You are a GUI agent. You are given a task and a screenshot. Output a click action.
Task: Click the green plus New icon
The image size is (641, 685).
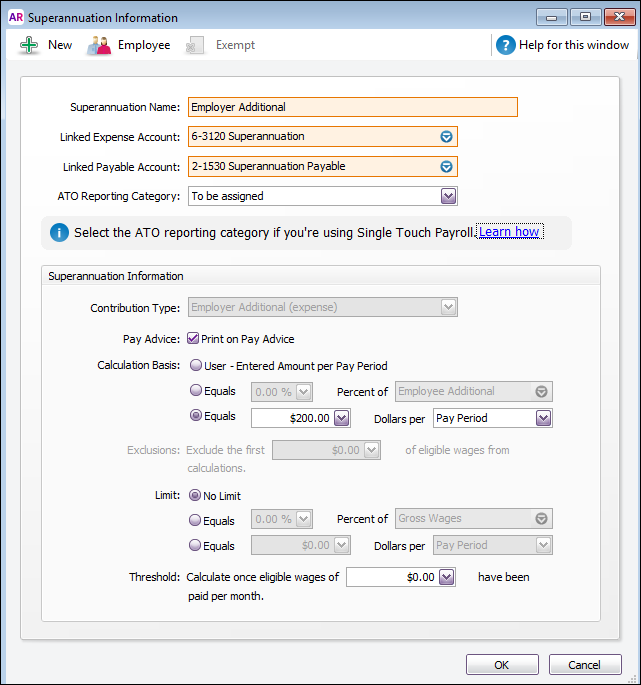(29, 45)
